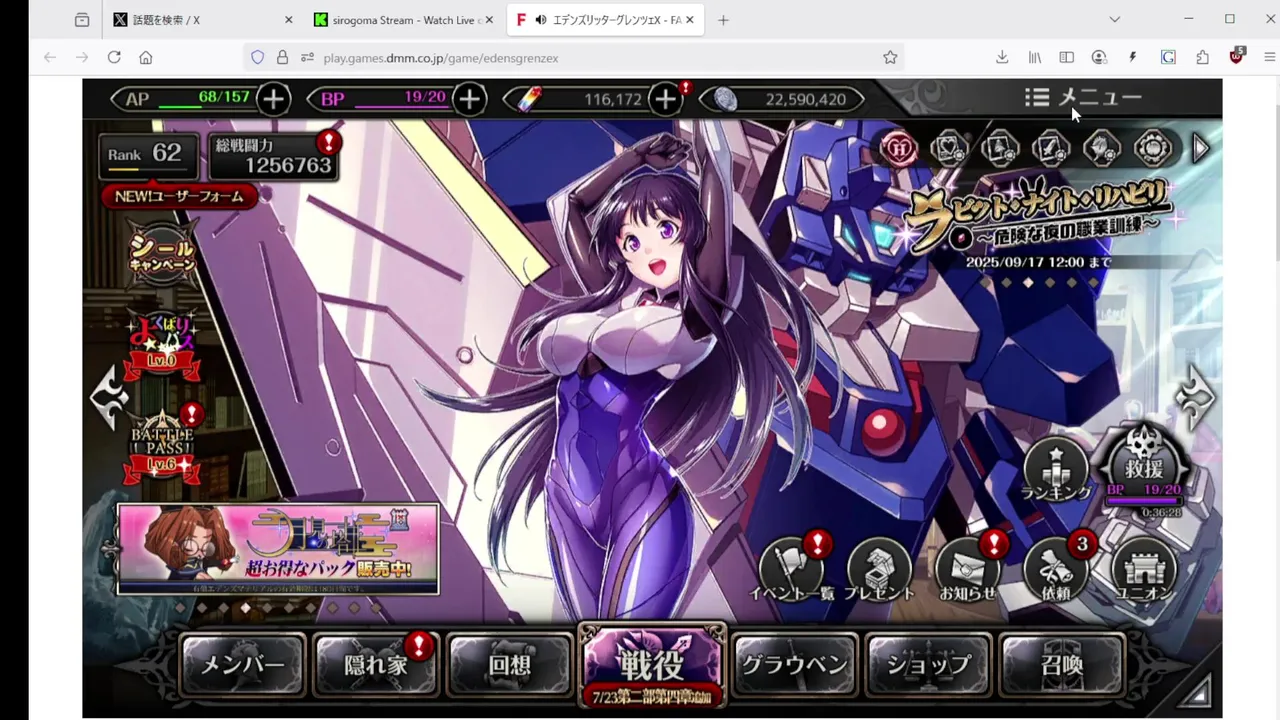Add crystals with the plus beside 116,172

[x=665, y=98]
